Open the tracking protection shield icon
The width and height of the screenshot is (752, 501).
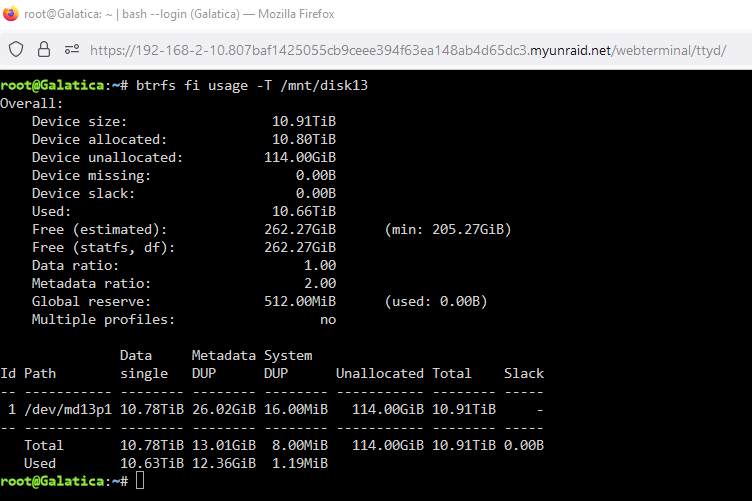pyautogui.click(x=16, y=49)
